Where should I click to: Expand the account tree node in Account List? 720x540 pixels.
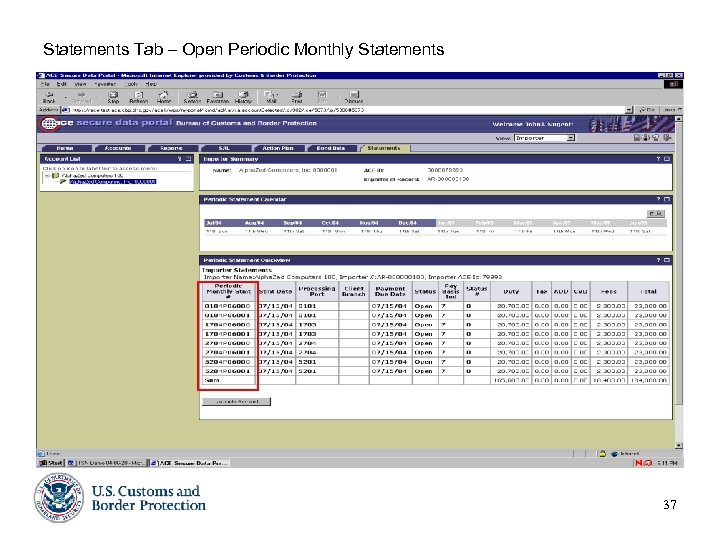pos(46,176)
